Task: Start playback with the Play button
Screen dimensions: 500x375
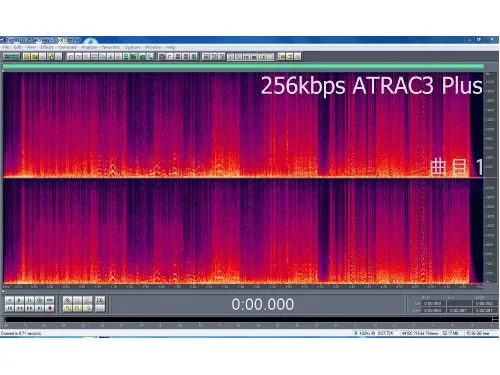Action: pyautogui.click(x=19, y=300)
